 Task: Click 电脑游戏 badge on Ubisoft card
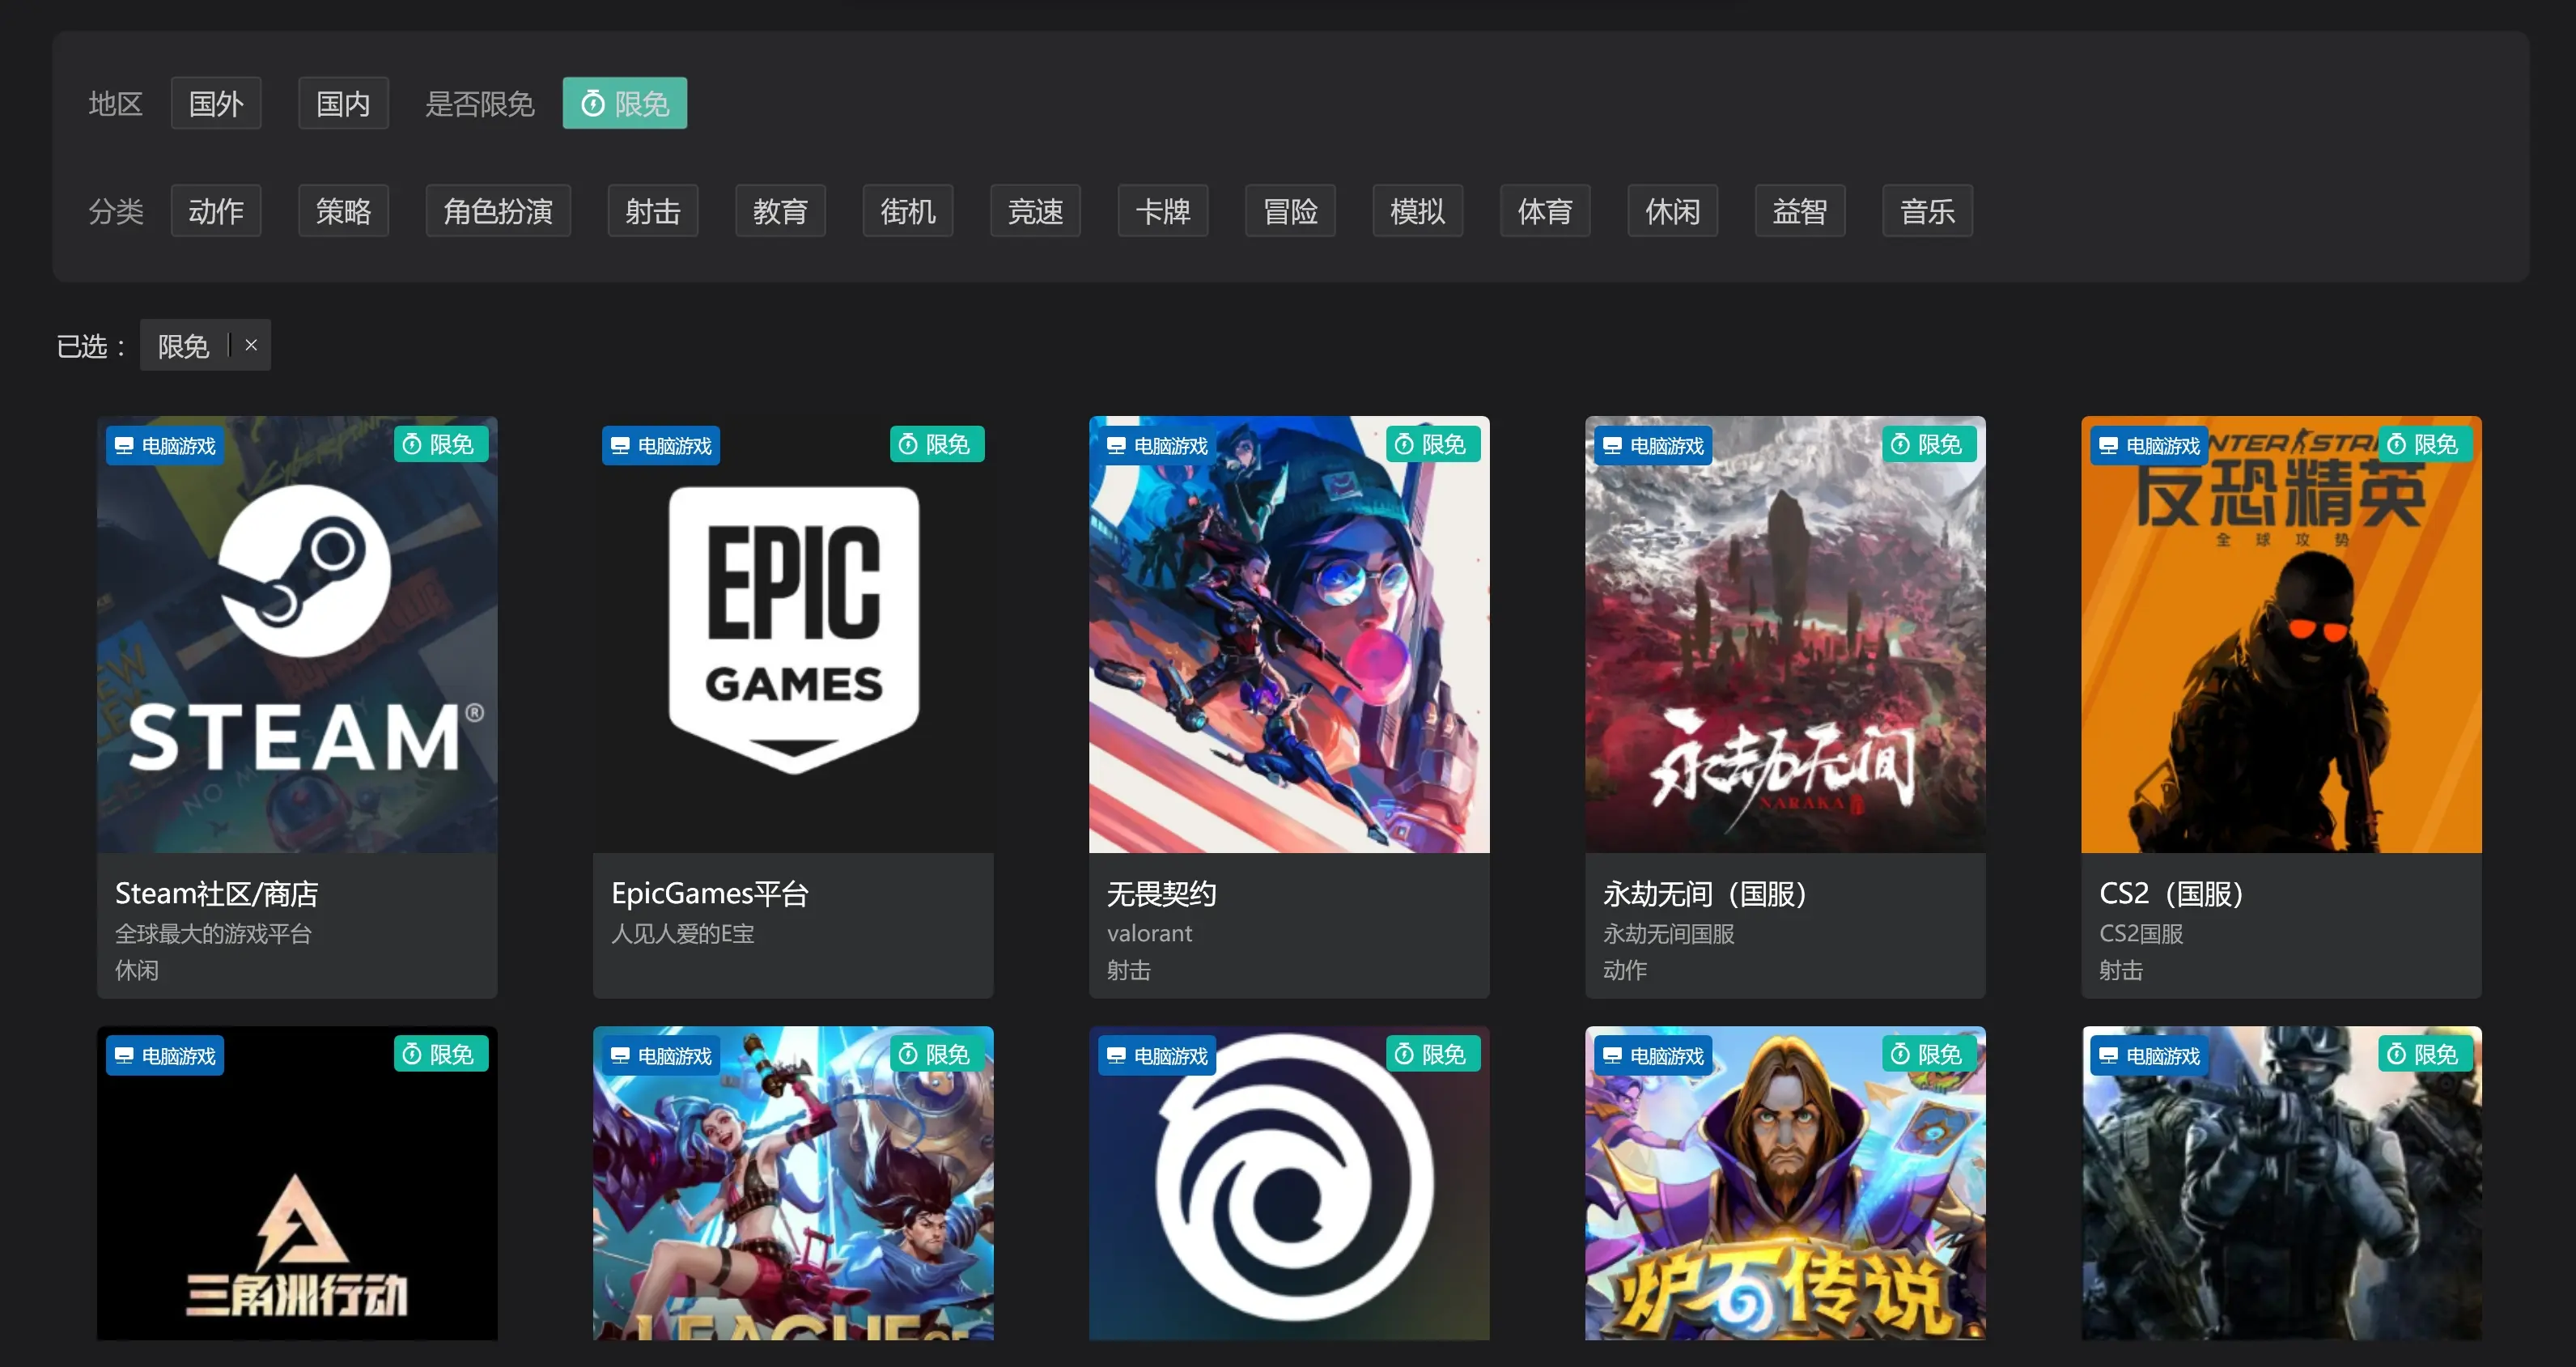click(x=1157, y=1055)
